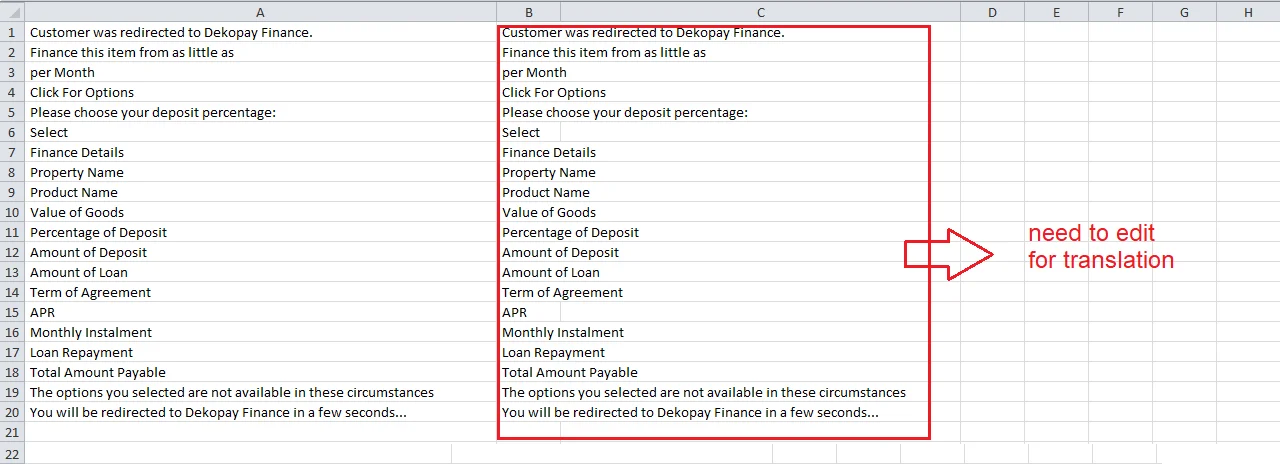Select column B header
The width and height of the screenshot is (1280, 464).
tap(528, 12)
